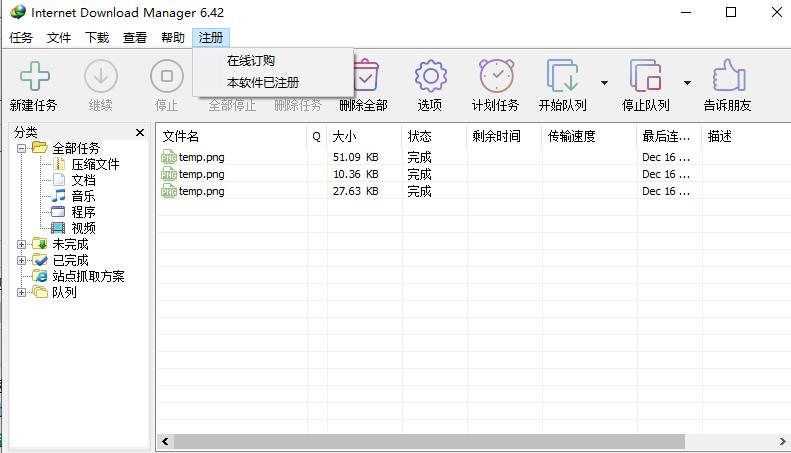The image size is (791, 453).
Task: Open dropdown arrow next to 停止队列
Action: pyautogui.click(x=687, y=83)
